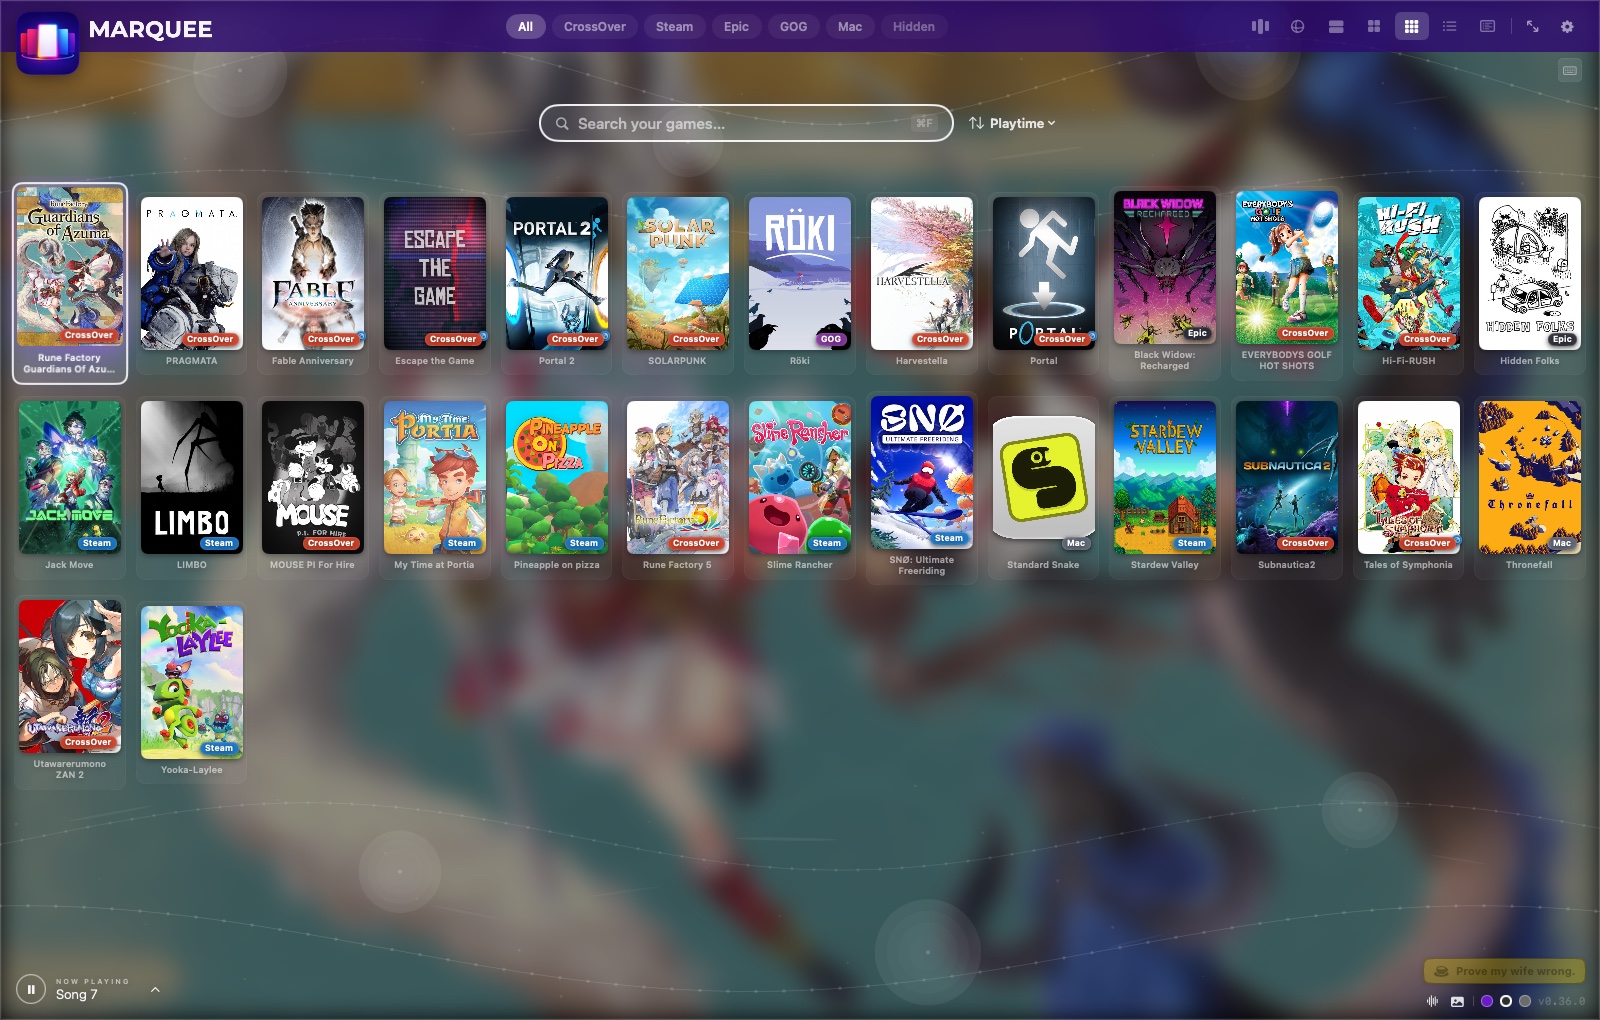Switch to the detail panel view

(1488, 27)
